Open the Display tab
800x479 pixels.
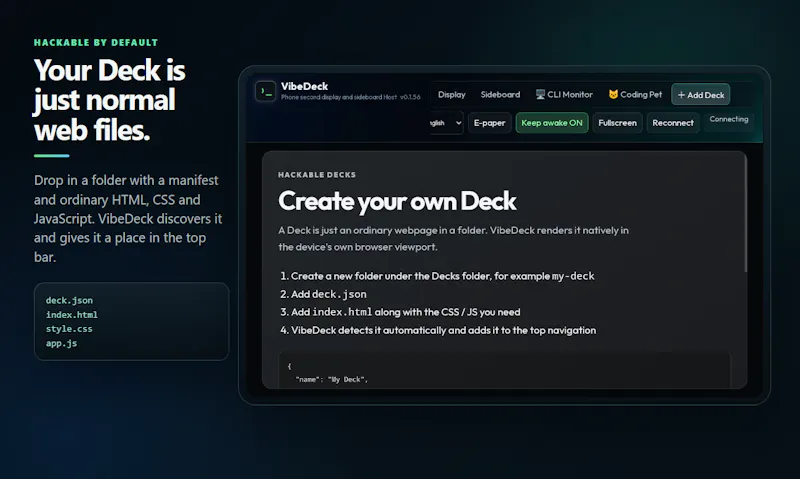click(452, 94)
